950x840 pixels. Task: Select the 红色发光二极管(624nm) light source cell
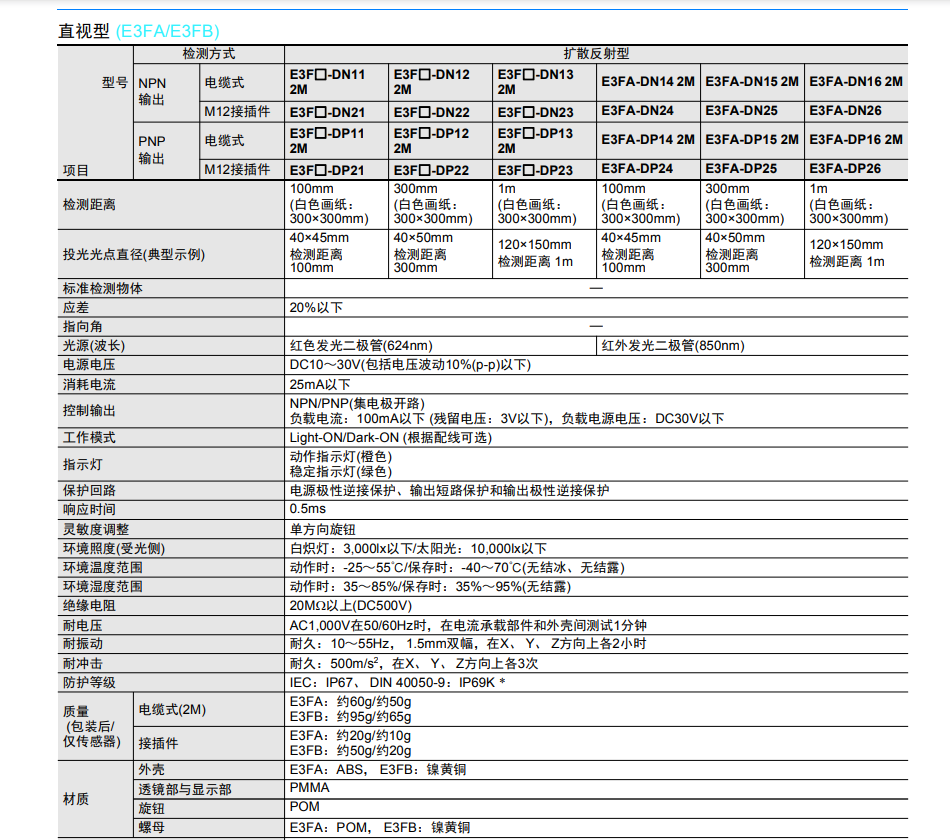[359, 346]
